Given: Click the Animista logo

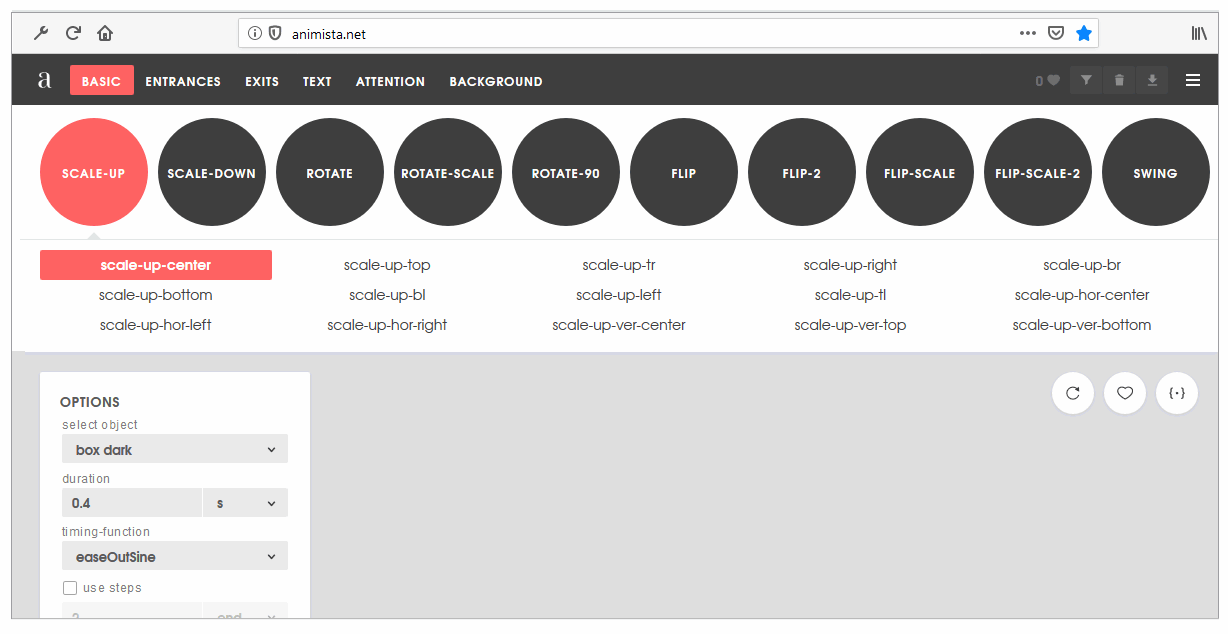Looking at the screenshot, I should coord(44,80).
